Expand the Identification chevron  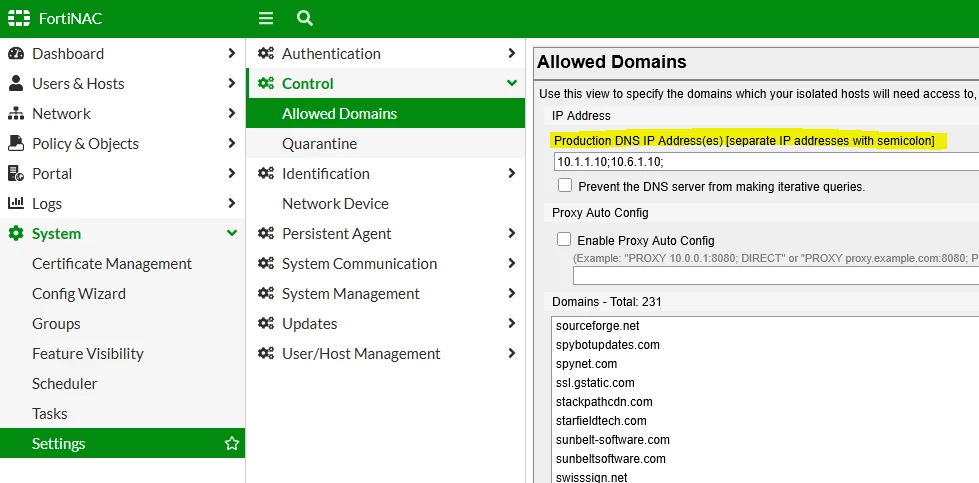point(512,173)
